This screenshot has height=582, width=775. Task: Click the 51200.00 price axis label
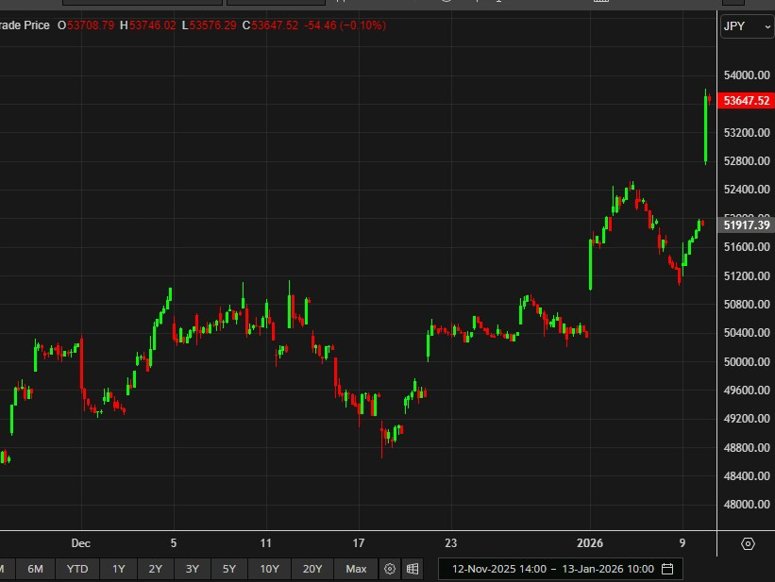746,276
